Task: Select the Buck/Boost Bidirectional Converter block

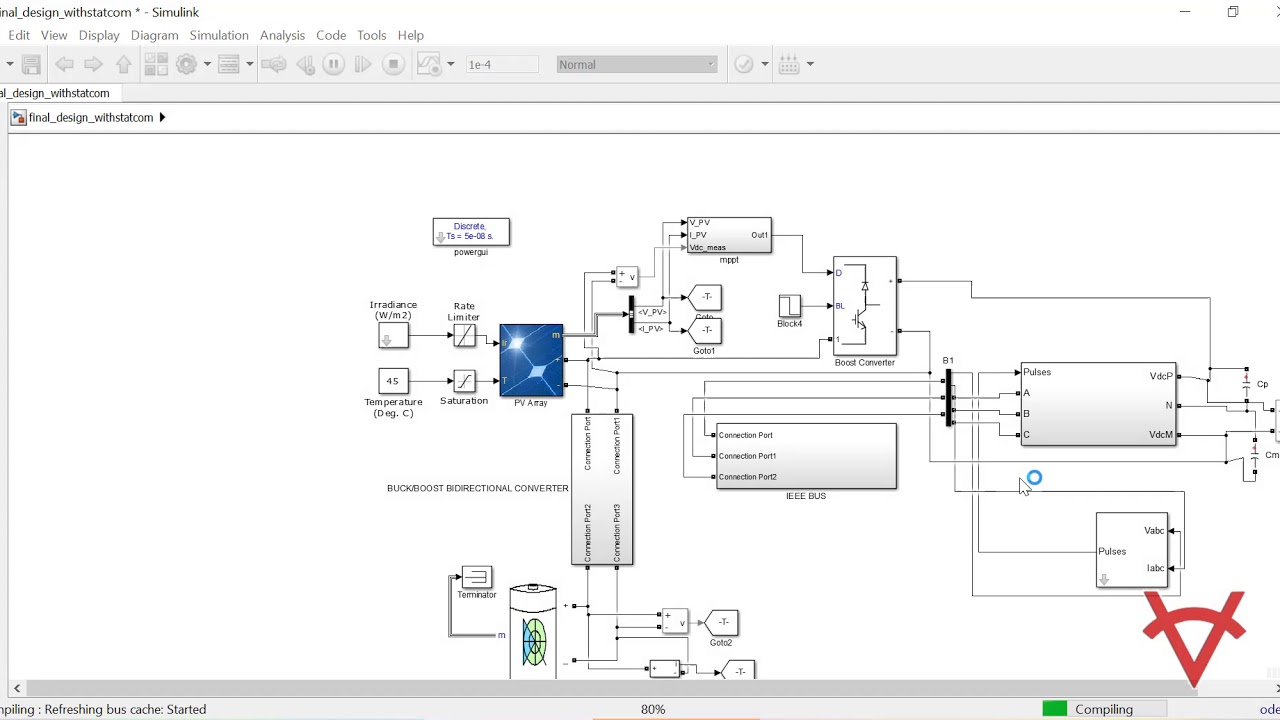Action: coord(602,489)
